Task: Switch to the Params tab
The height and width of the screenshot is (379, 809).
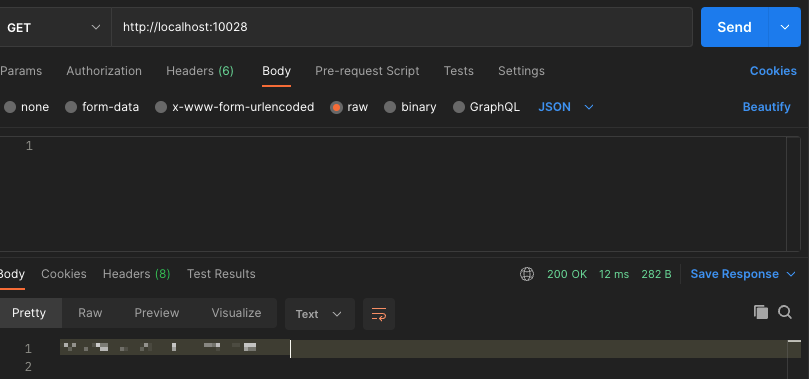Action: tap(21, 71)
